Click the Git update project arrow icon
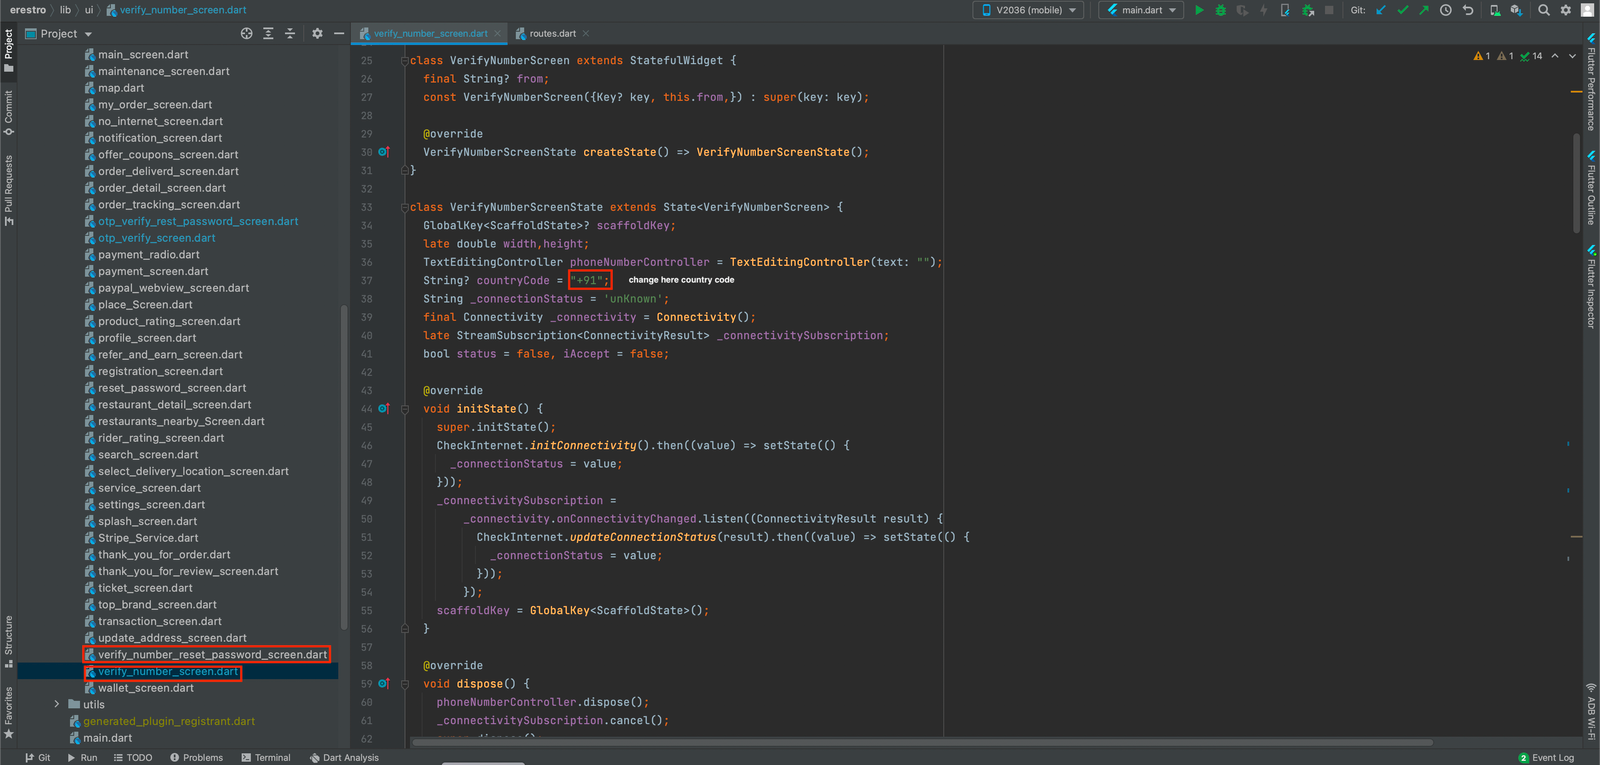The height and width of the screenshot is (765, 1600). [x=1381, y=10]
